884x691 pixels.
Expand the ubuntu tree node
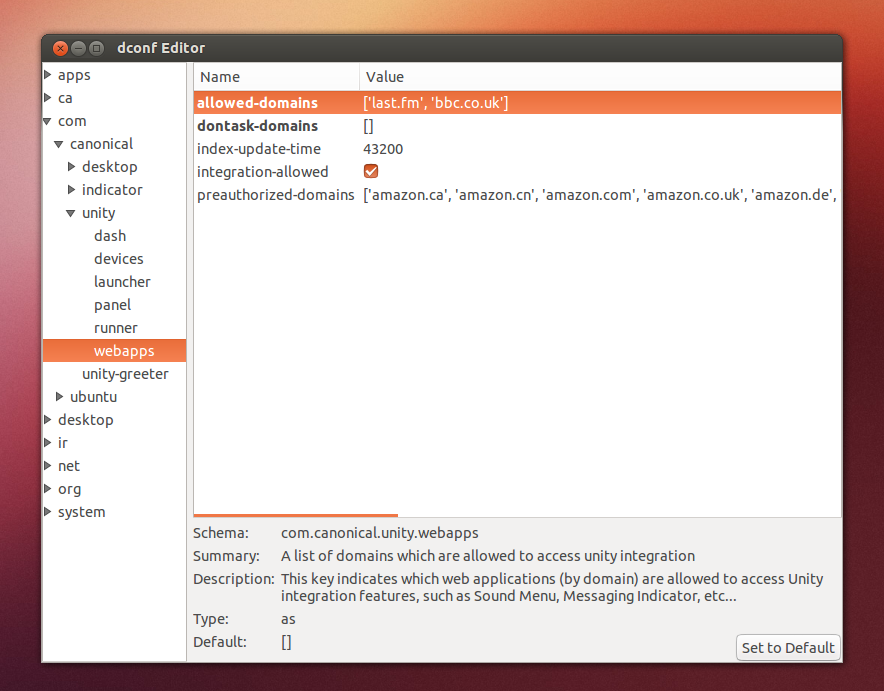[x=59, y=396]
